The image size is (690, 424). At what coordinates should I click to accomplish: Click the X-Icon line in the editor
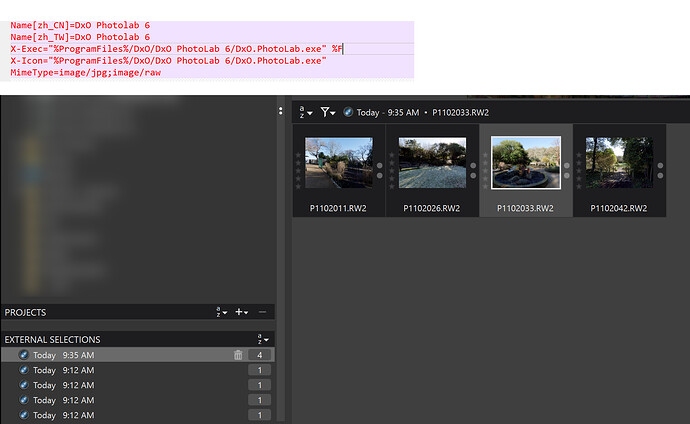[x=169, y=61]
